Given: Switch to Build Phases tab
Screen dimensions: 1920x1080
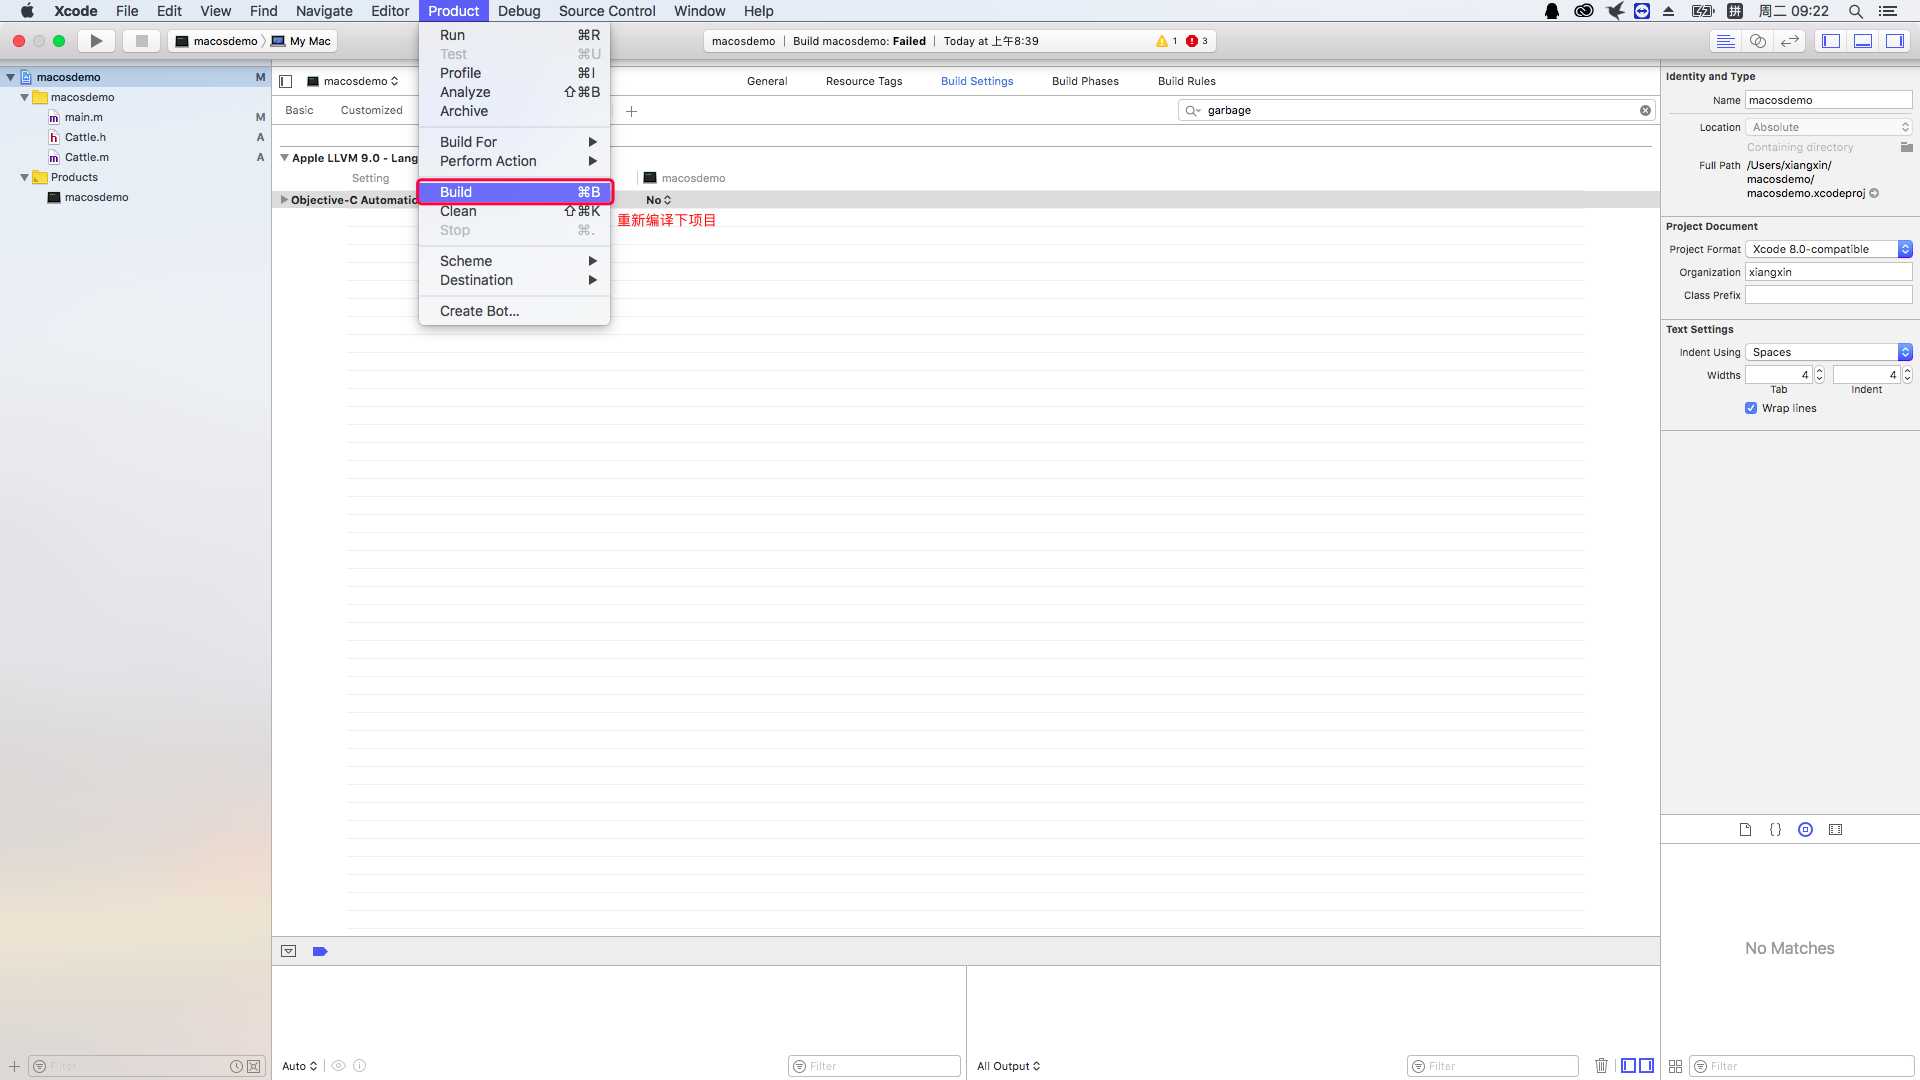Looking at the screenshot, I should 1085,81.
